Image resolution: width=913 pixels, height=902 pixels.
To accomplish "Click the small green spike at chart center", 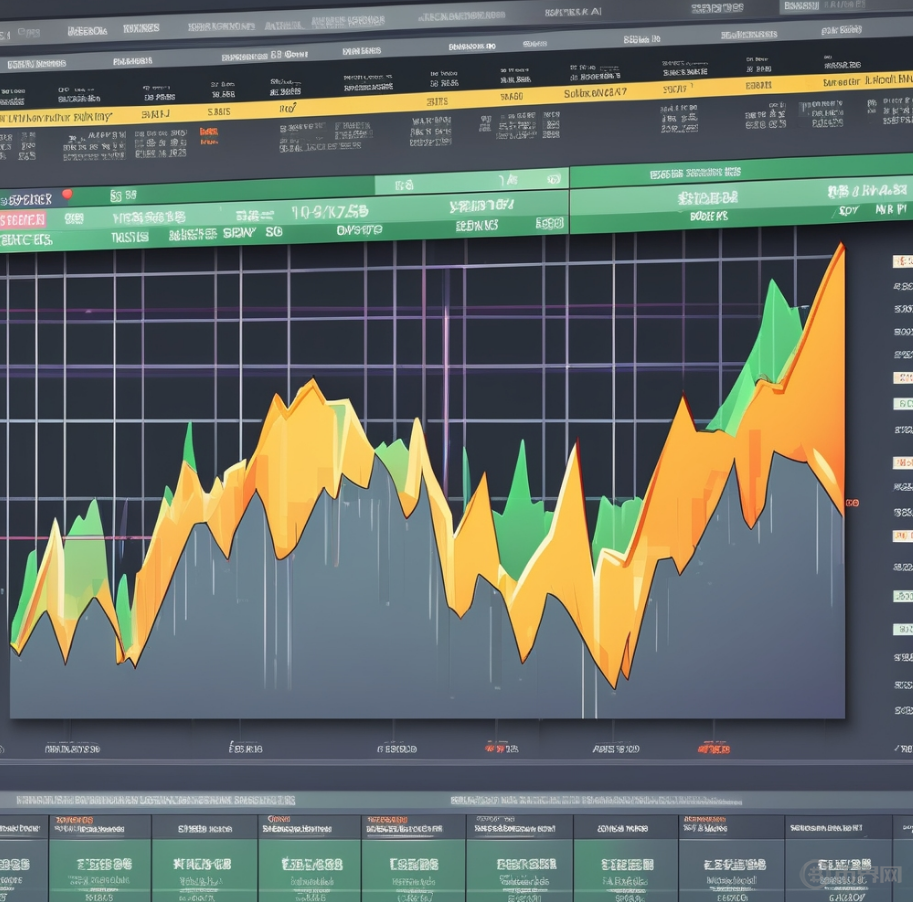I will coord(519,470).
